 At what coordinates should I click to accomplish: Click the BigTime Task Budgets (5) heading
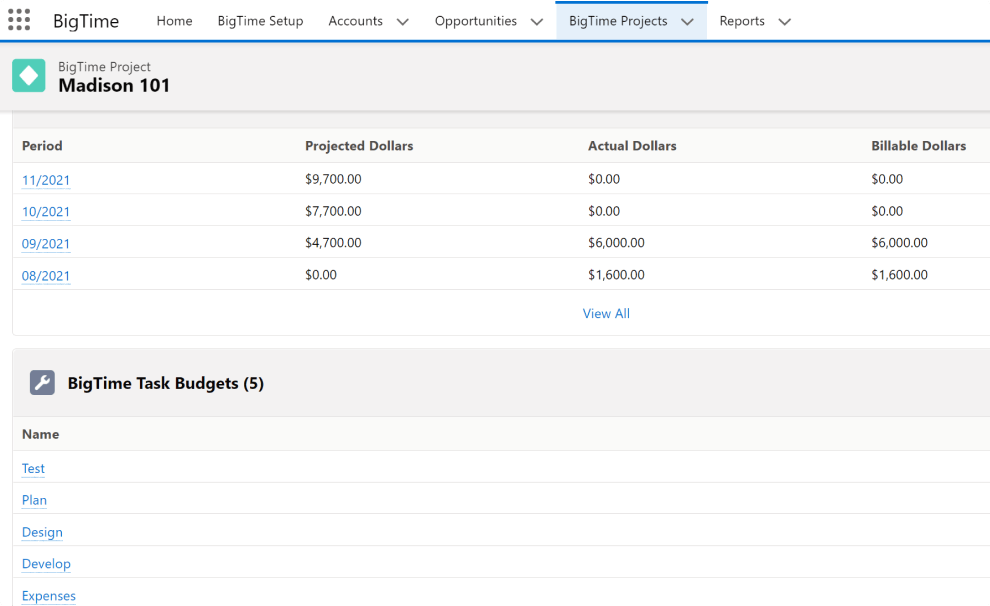pos(165,383)
